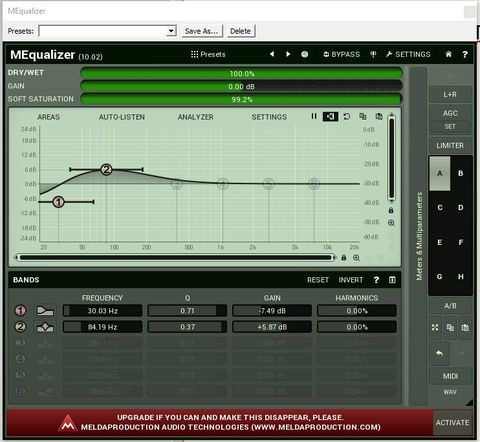The height and width of the screenshot is (442, 480).
Task: Select preset slot C
Action: (440, 208)
